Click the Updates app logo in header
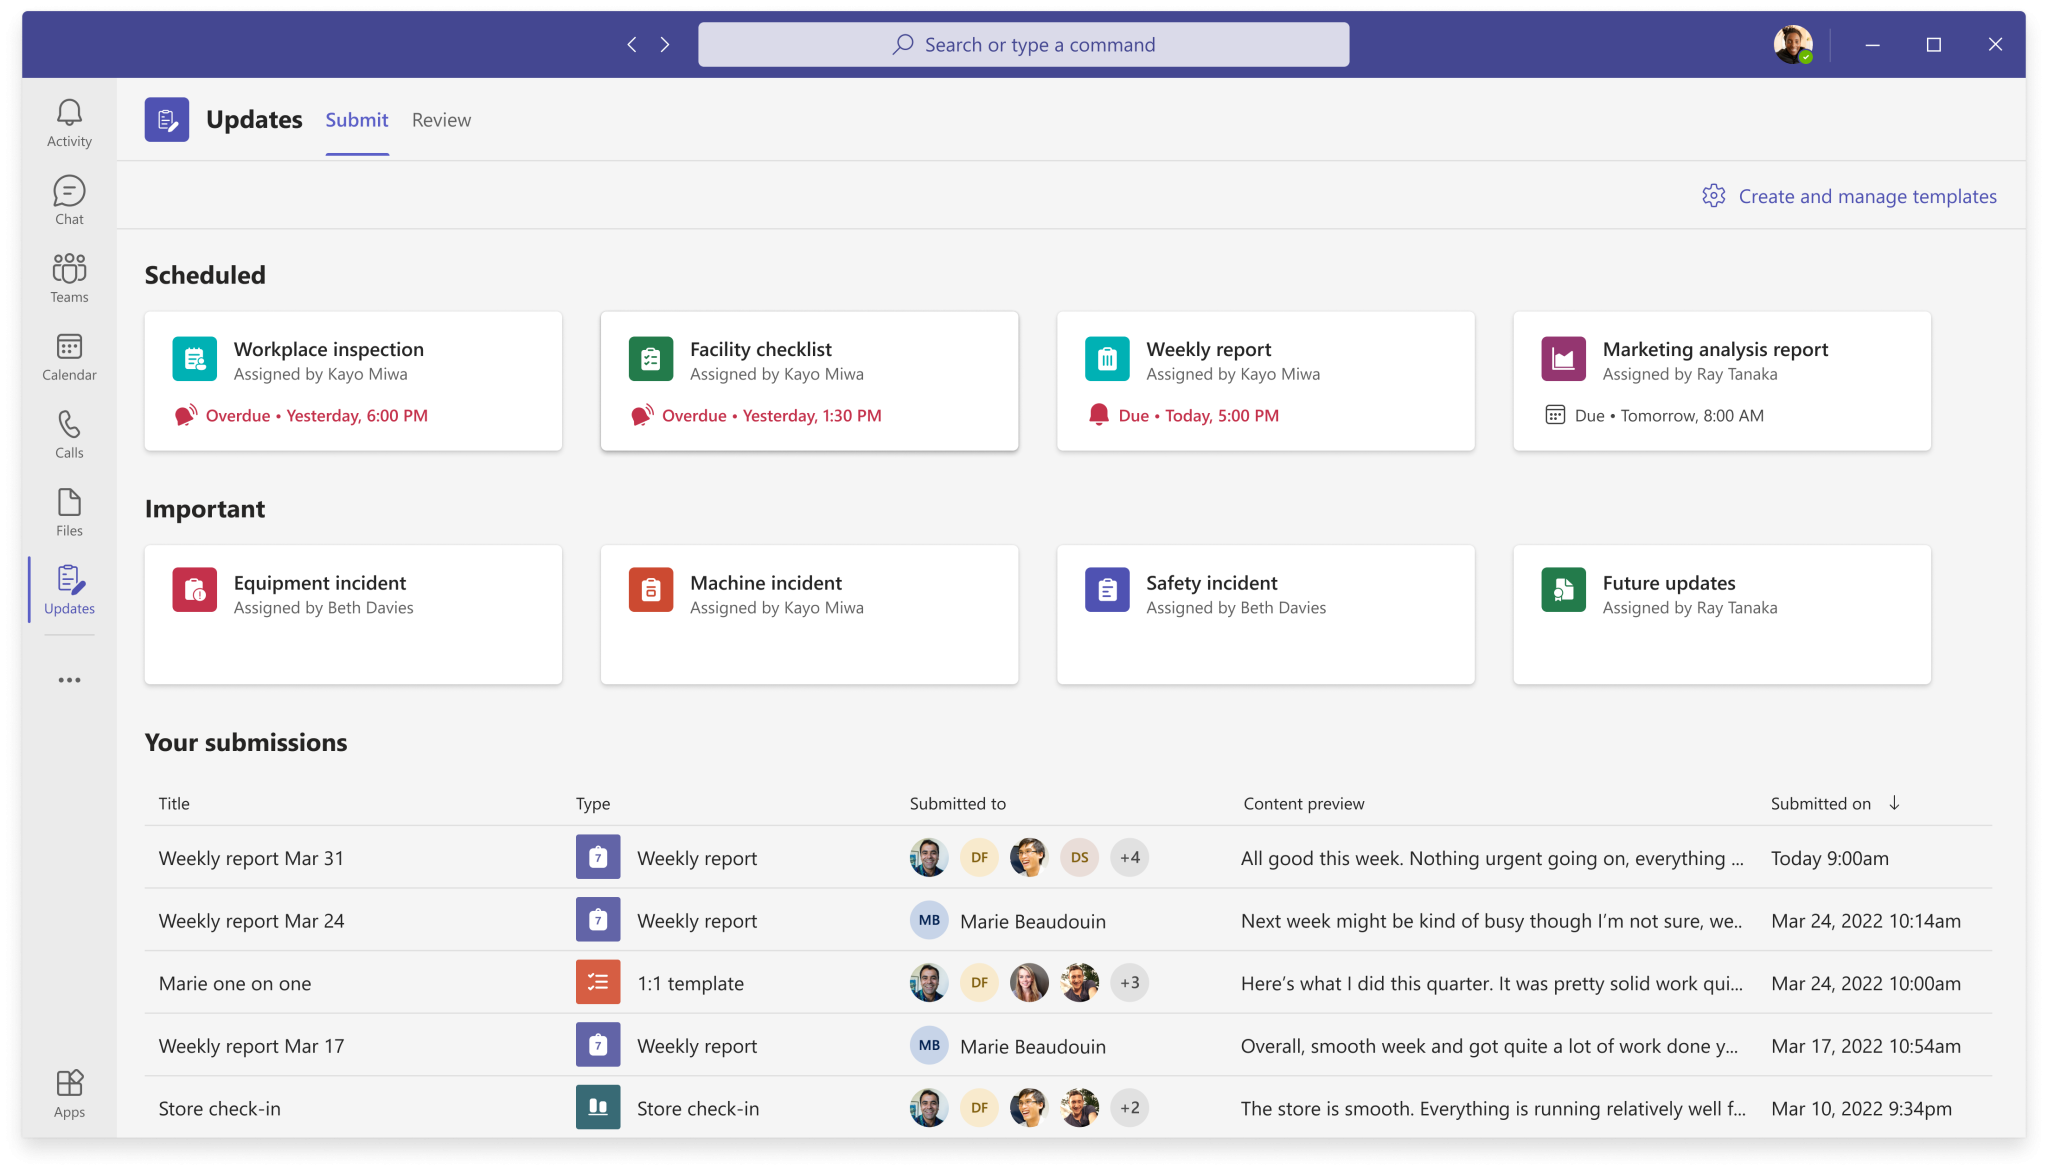 166,120
